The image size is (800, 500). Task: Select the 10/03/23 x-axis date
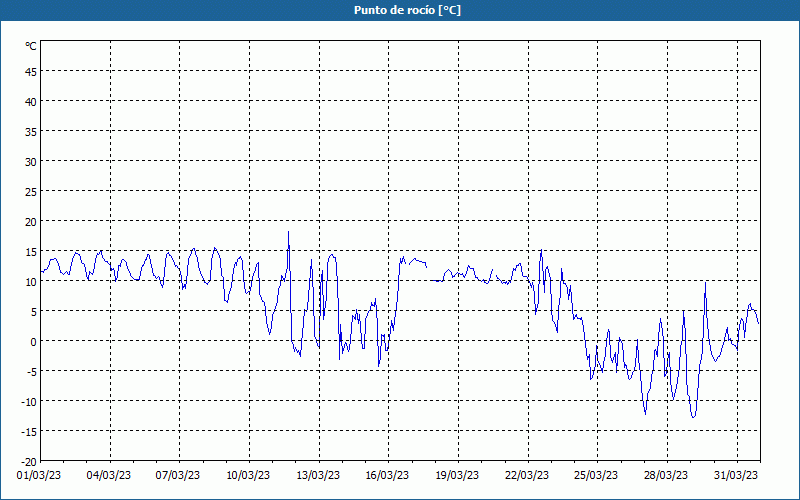[248, 476]
